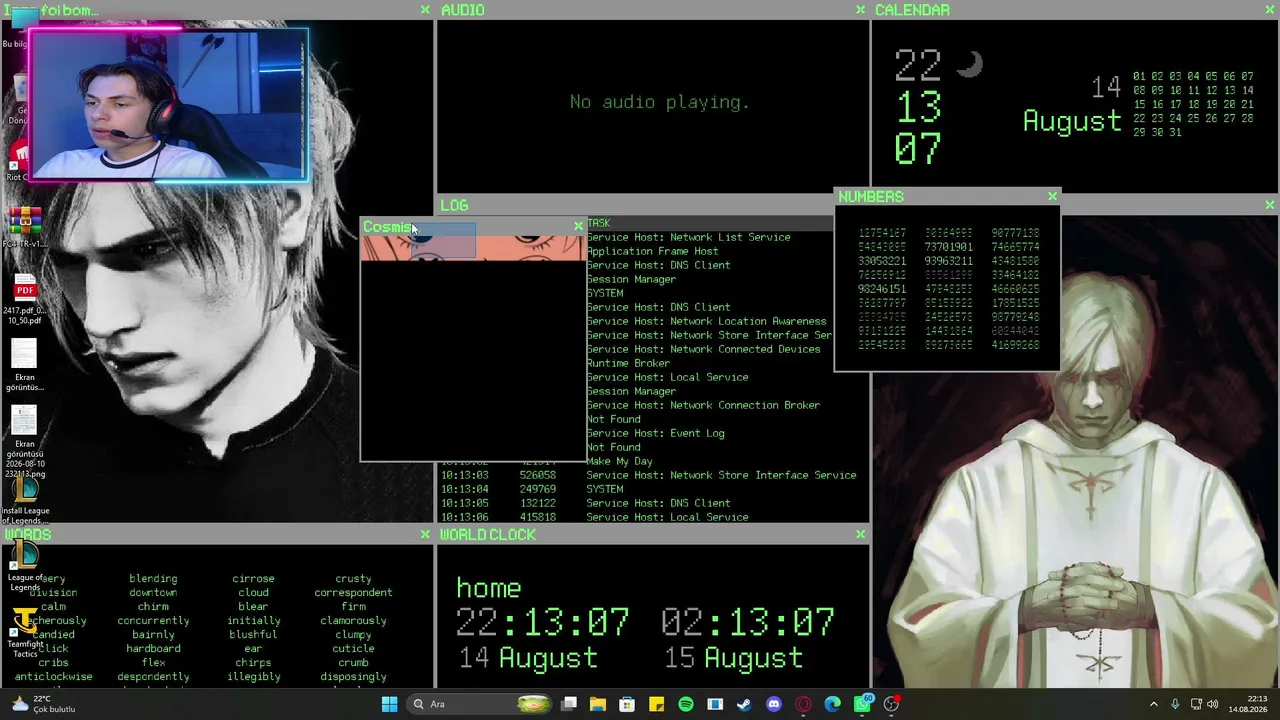The width and height of the screenshot is (1280, 720).
Task: Click the word "correspondent" in Words
Action: coord(353,592)
